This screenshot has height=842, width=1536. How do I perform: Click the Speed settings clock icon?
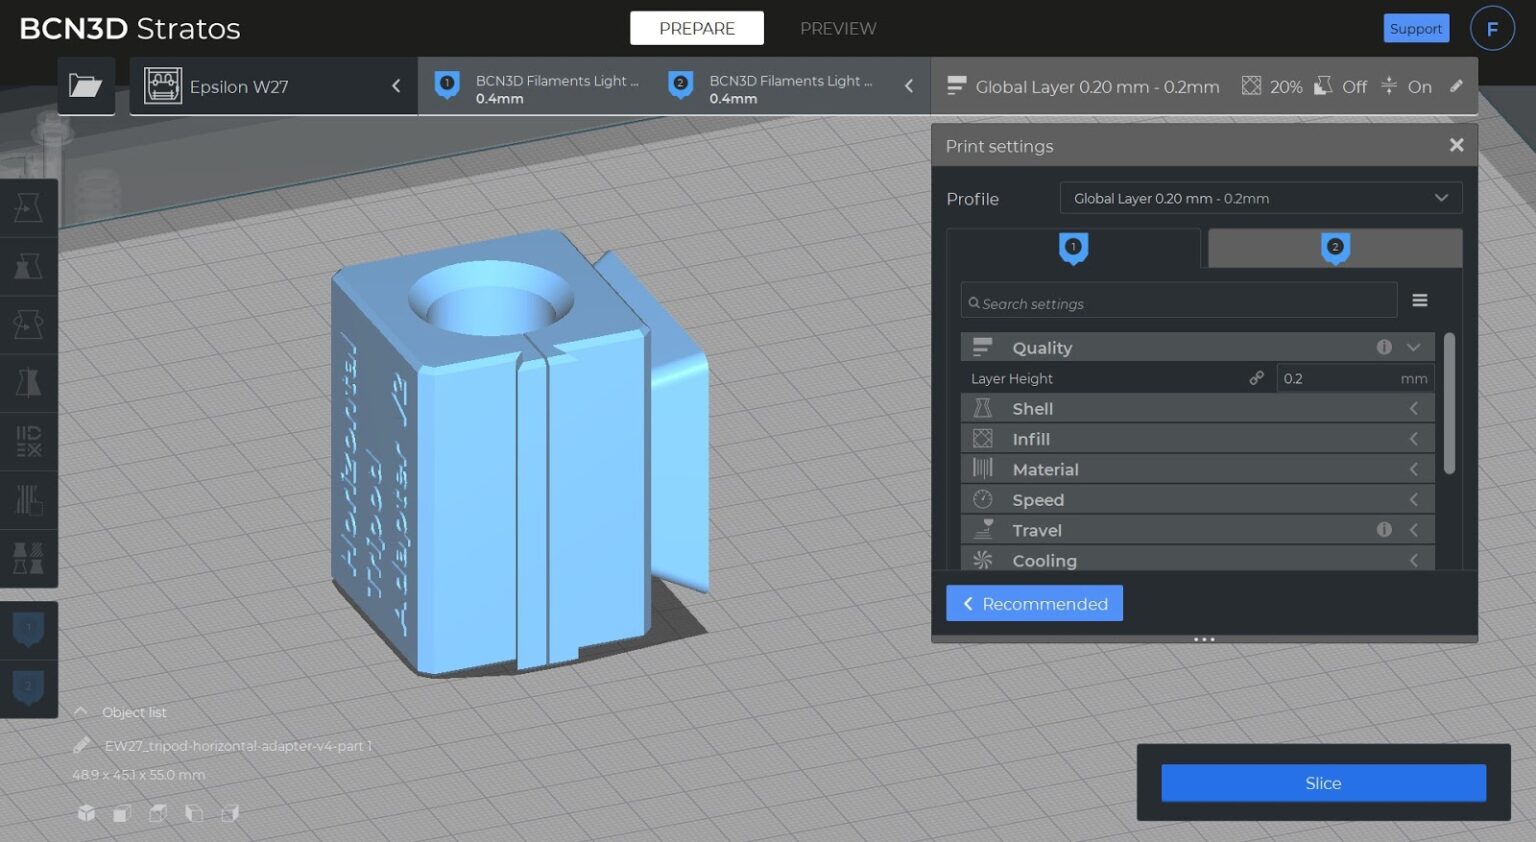click(x=982, y=498)
